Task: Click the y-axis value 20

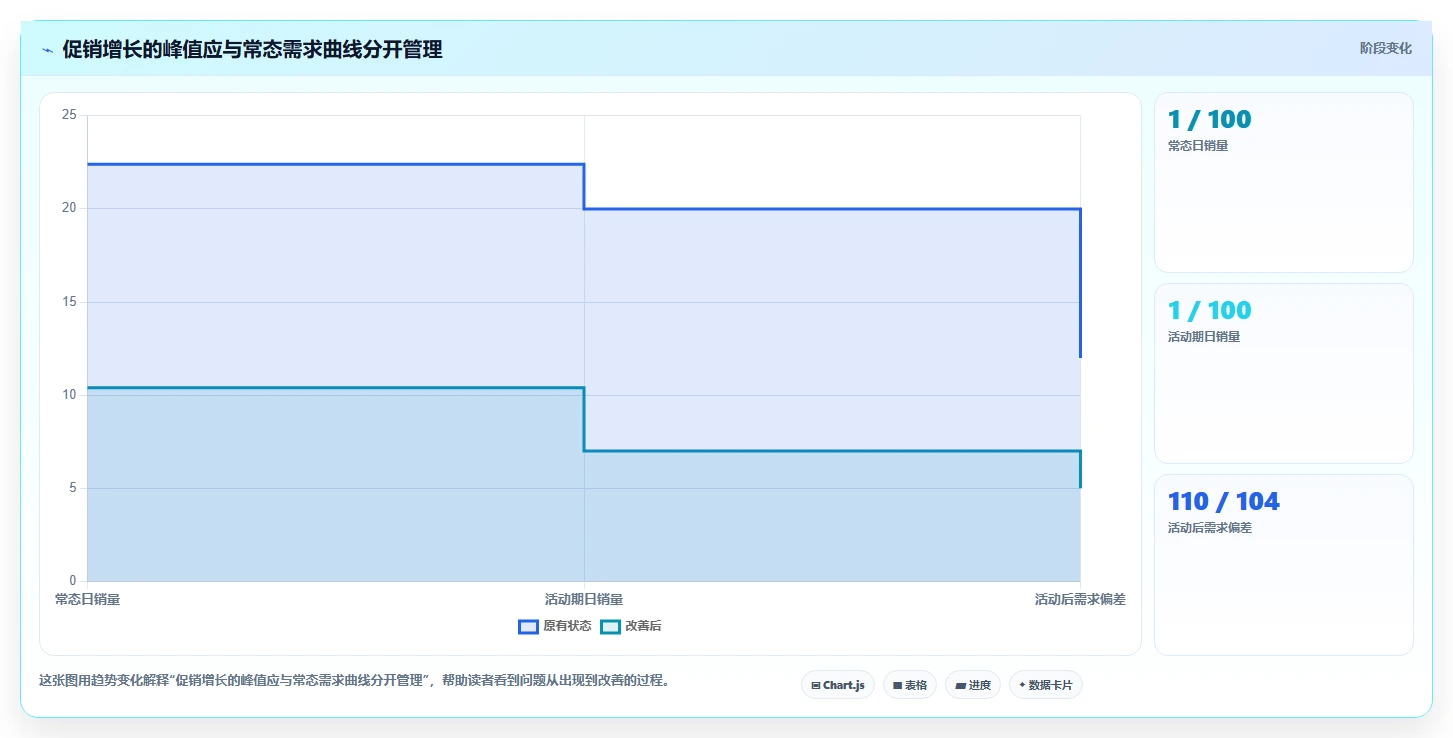Action: 69,208
